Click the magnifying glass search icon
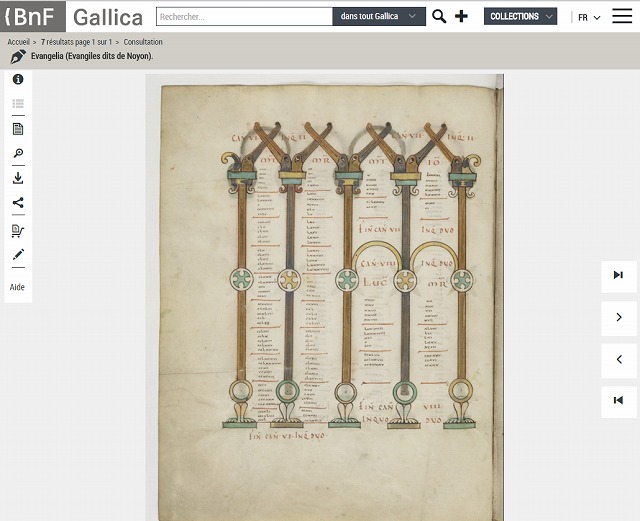 (x=439, y=16)
